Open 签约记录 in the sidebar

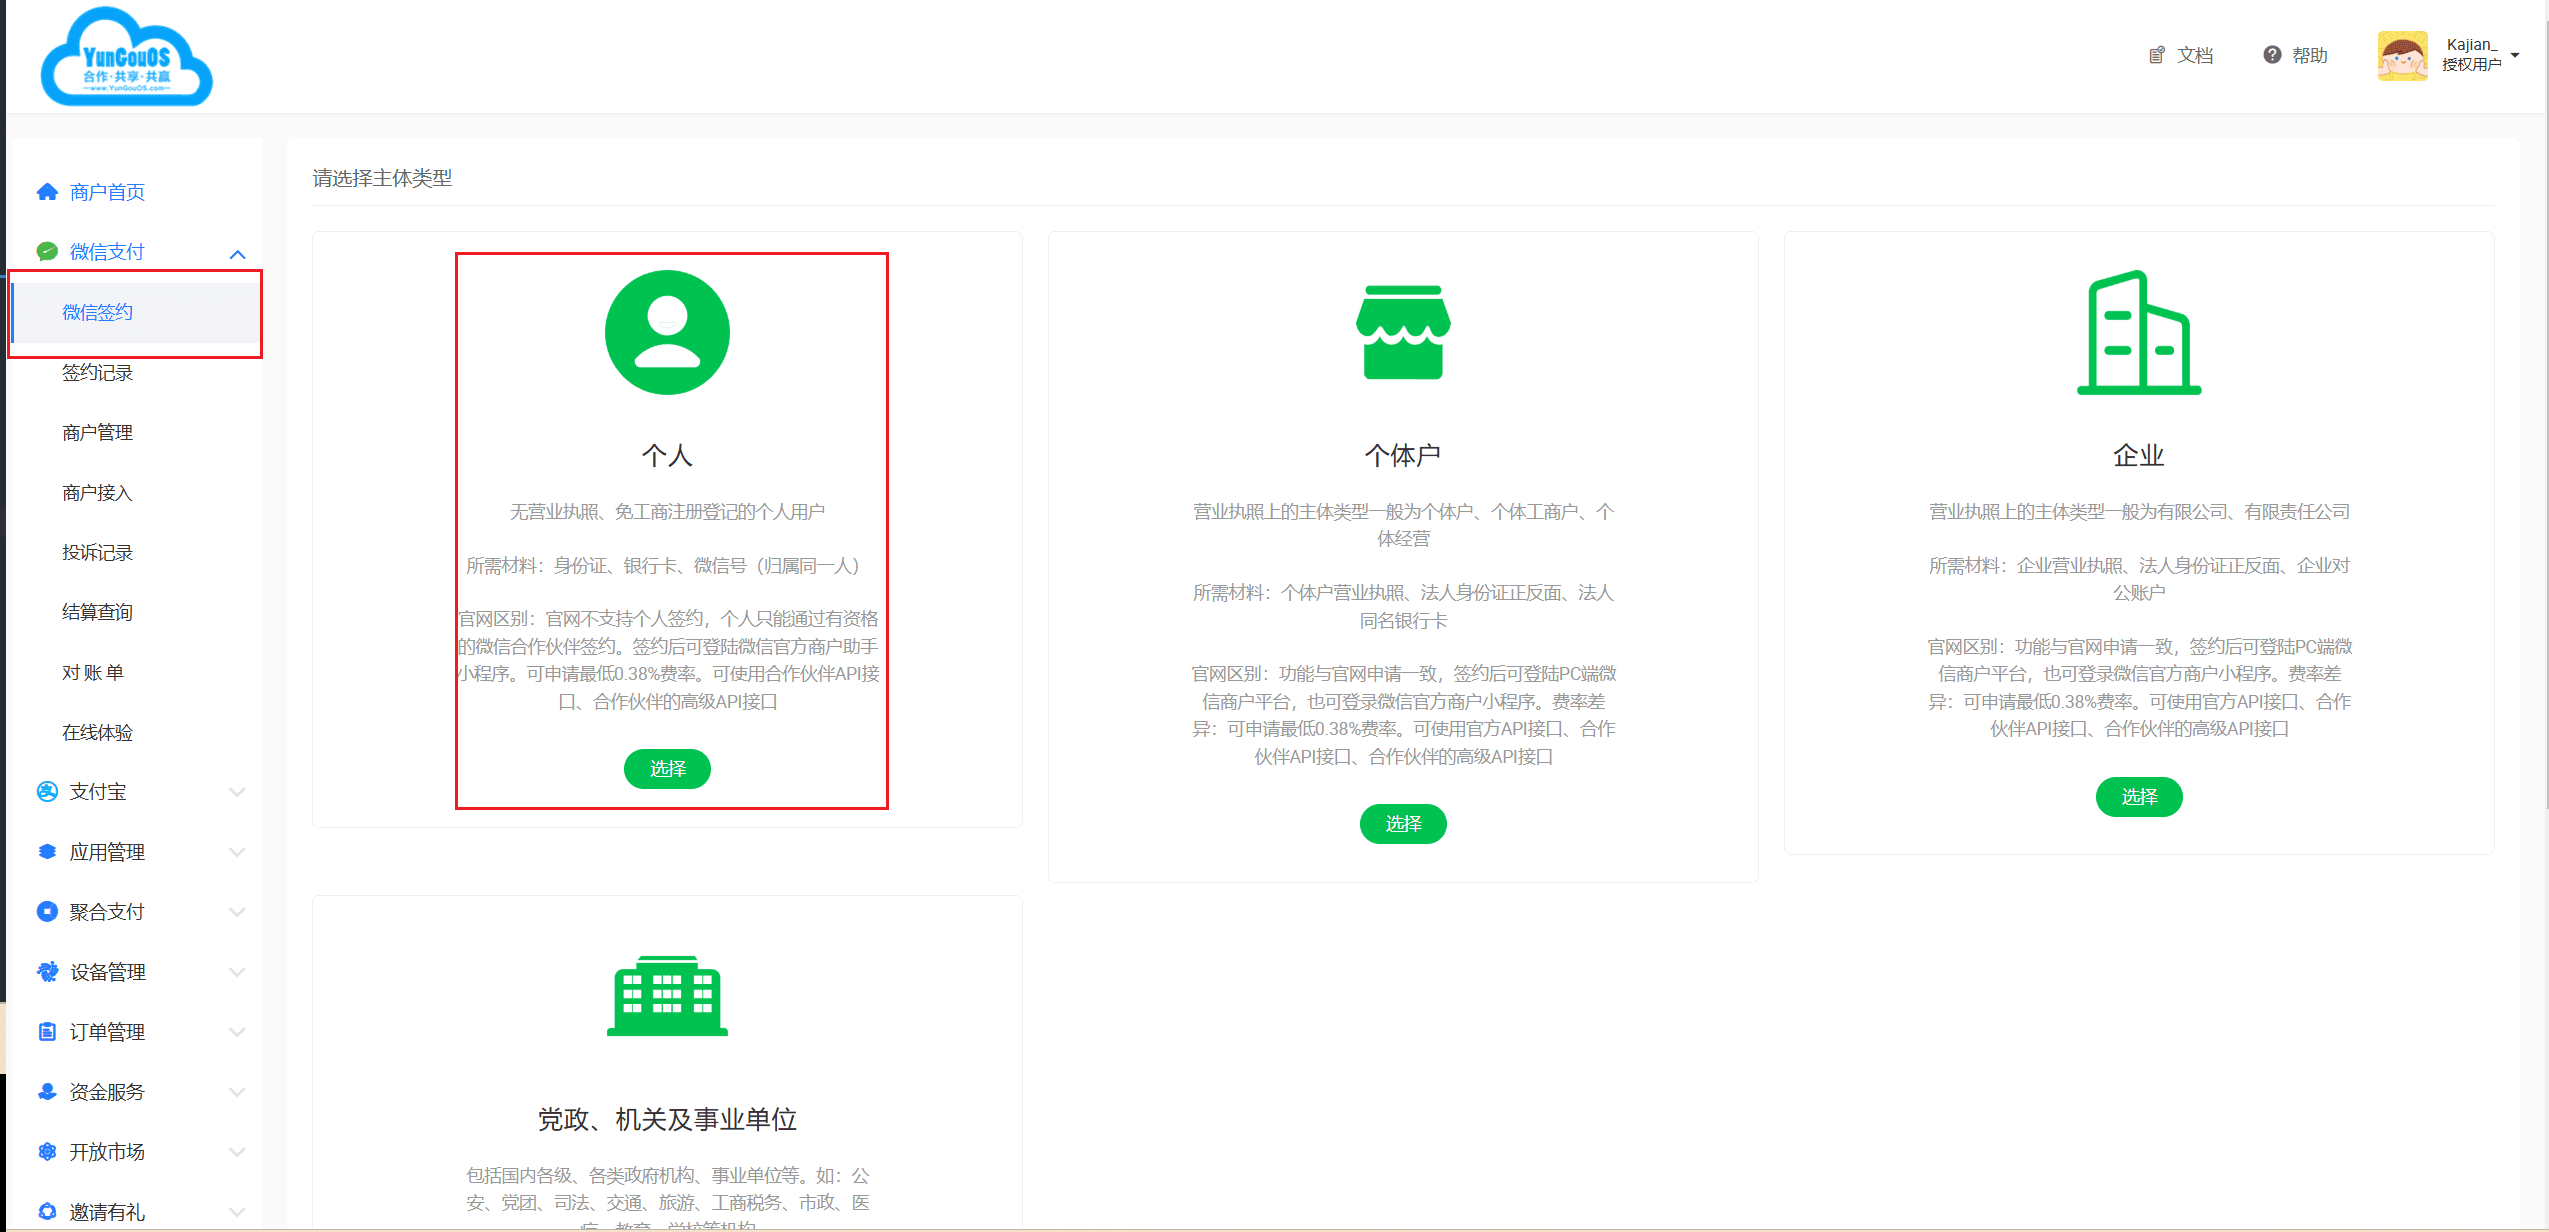[97, 373]
